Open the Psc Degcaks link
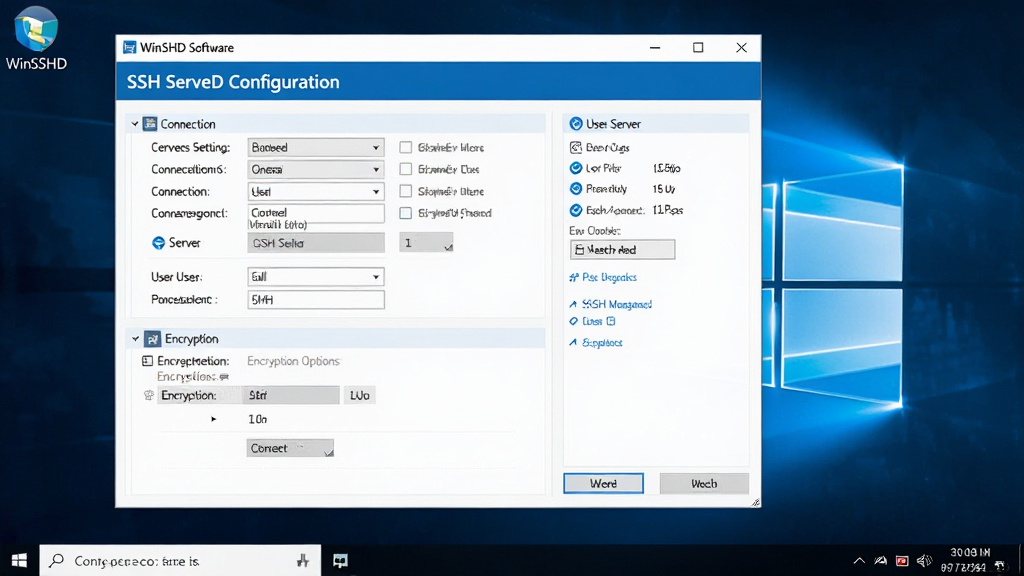The width and height of the screenshot is (1024, 576). coord(609,278)
